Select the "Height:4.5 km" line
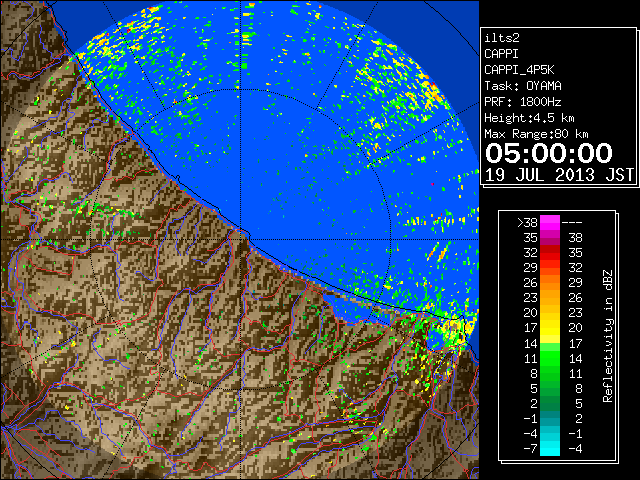 [529, 118]
